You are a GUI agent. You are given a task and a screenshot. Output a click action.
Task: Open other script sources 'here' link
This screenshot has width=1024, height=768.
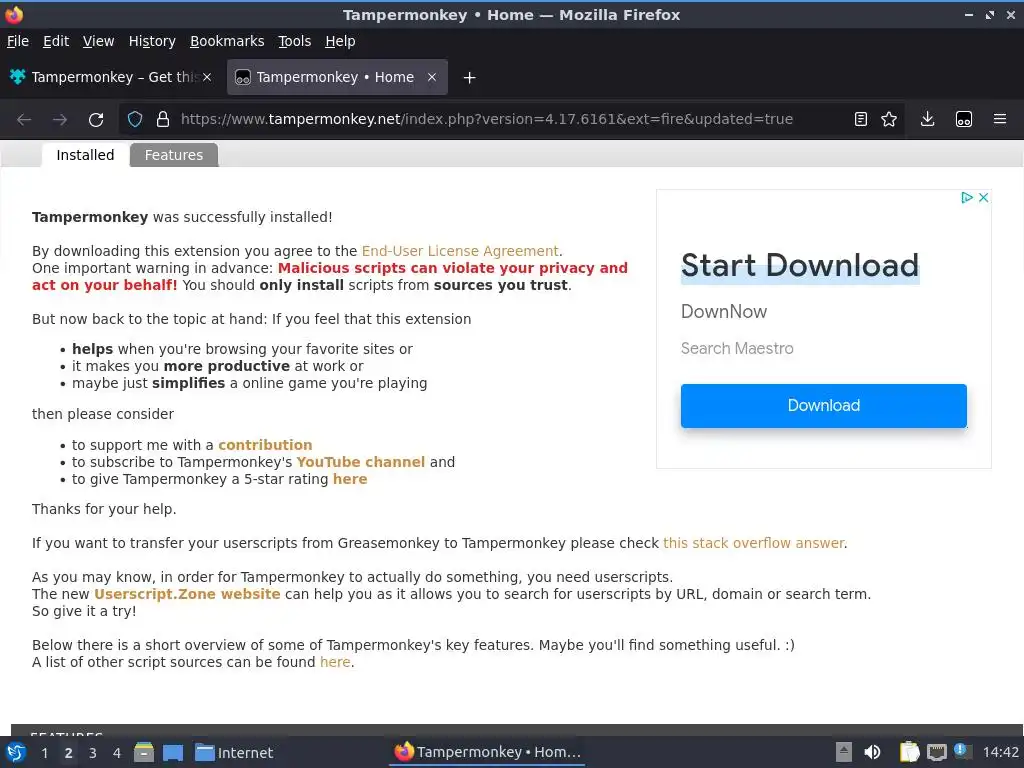335,662
